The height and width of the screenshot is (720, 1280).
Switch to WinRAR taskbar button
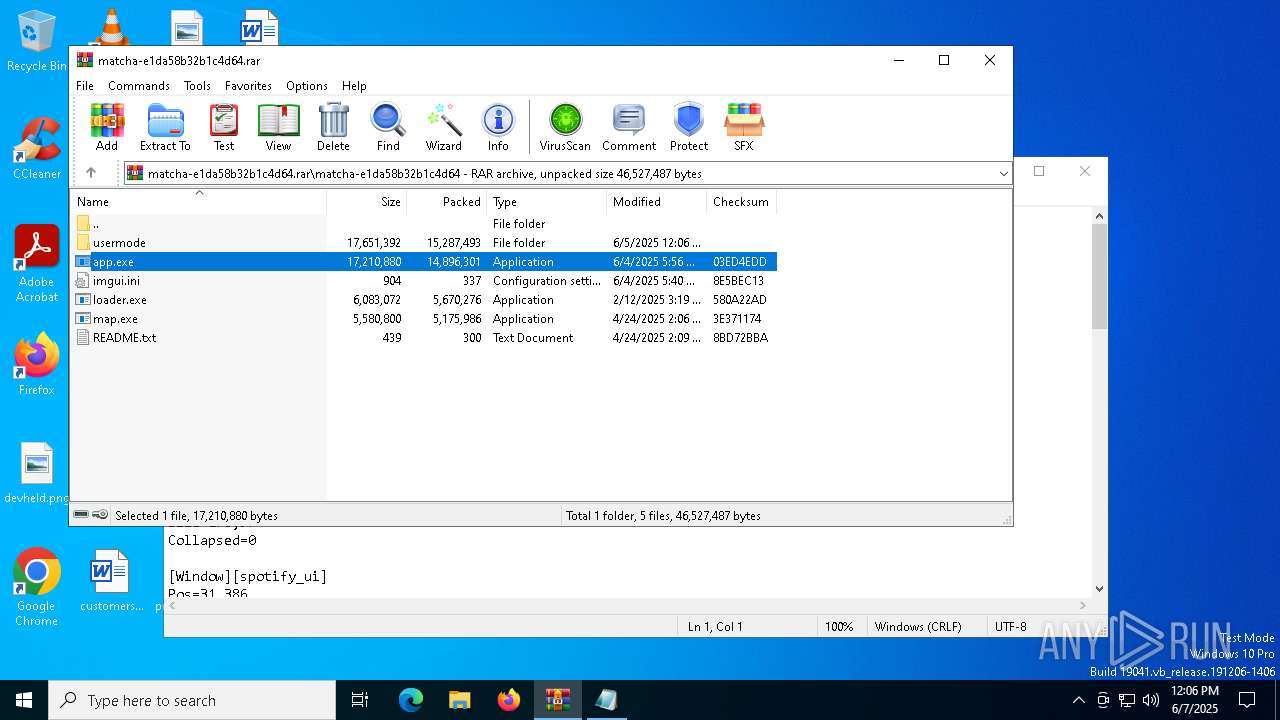[x=557, y=700]
